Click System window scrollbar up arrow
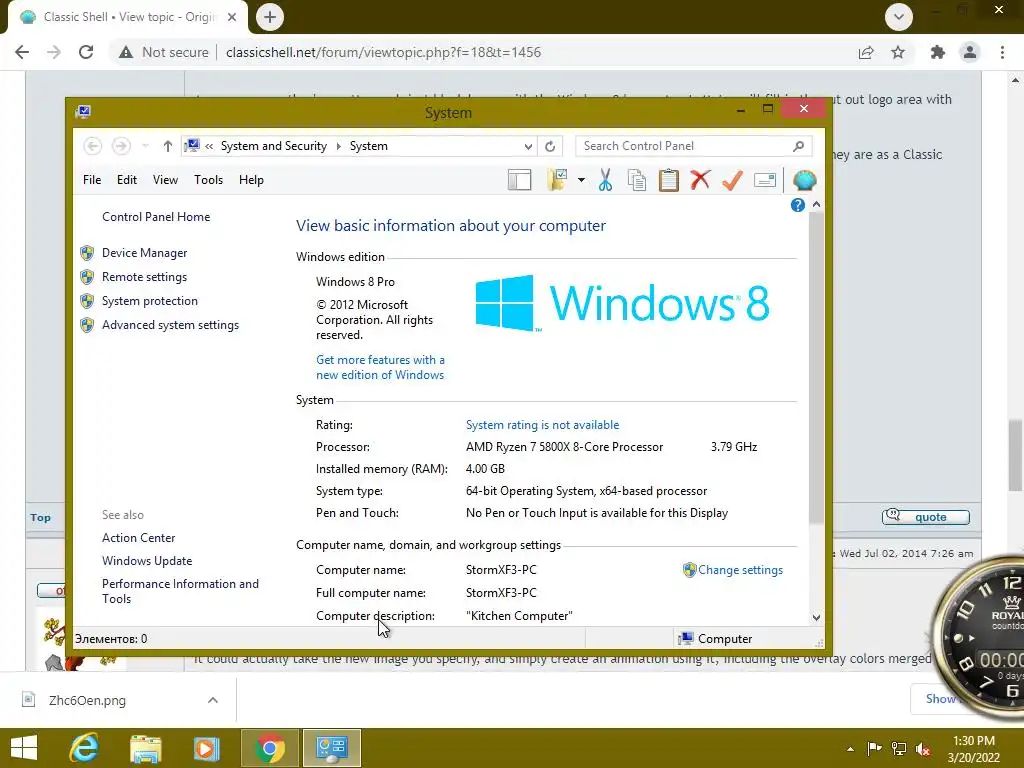 click(x=816, y=205)
